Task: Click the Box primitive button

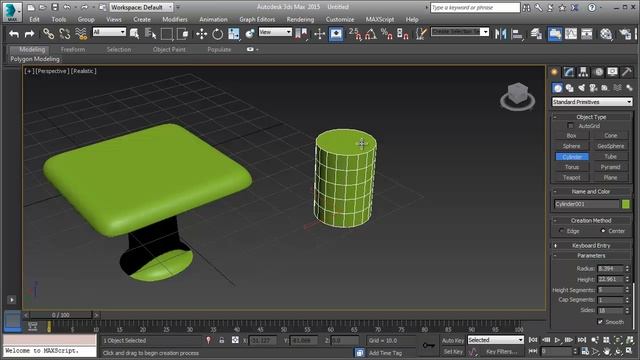Action: pos(571,136)
